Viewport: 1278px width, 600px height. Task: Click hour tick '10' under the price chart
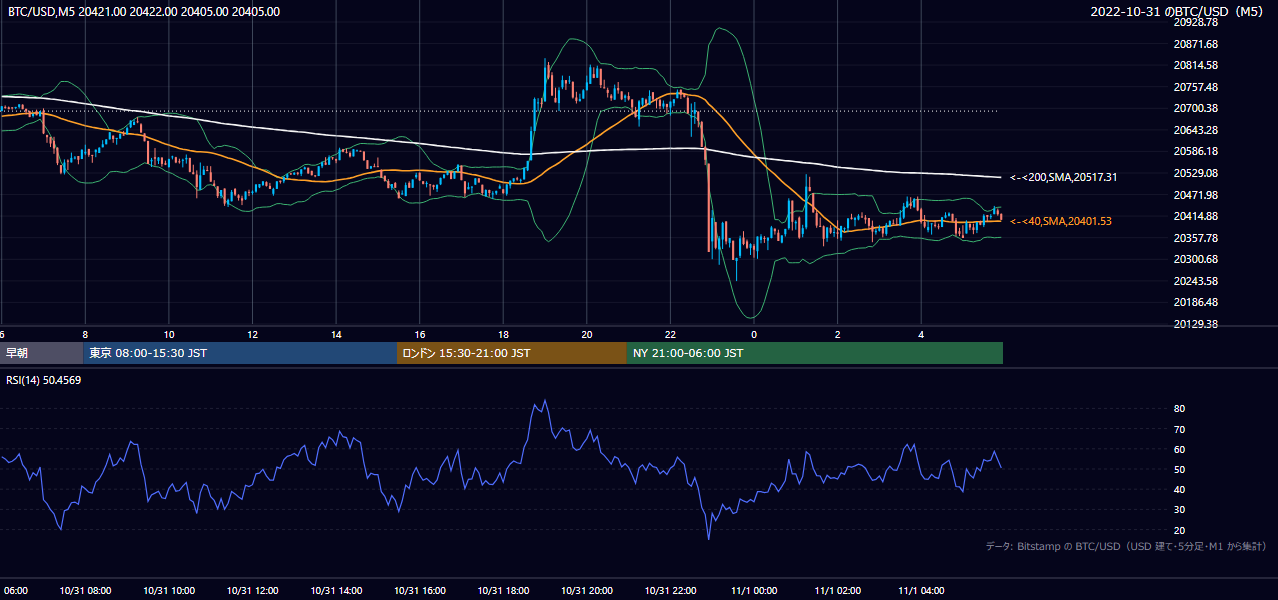(x=169, y=334)
